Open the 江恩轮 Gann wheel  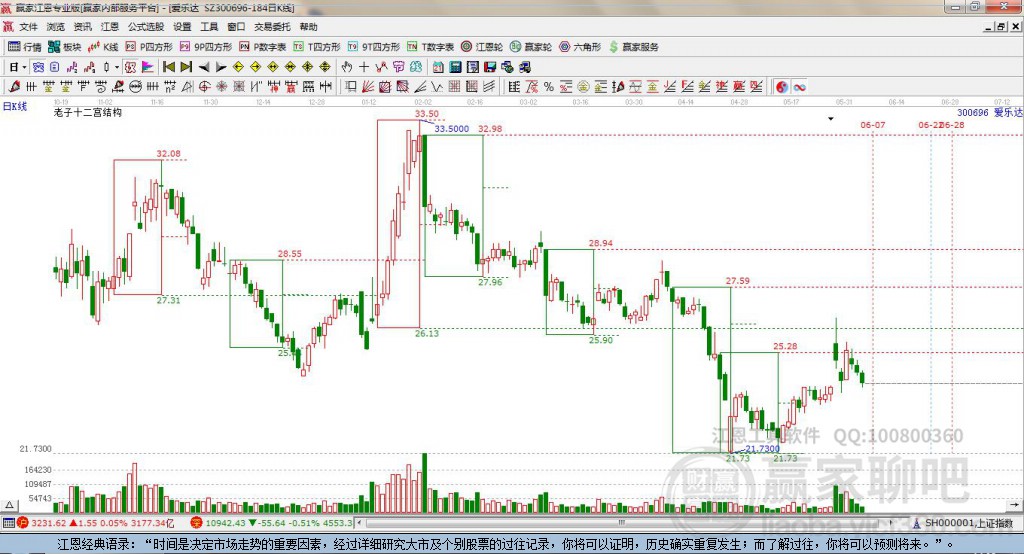click(482, 47)
